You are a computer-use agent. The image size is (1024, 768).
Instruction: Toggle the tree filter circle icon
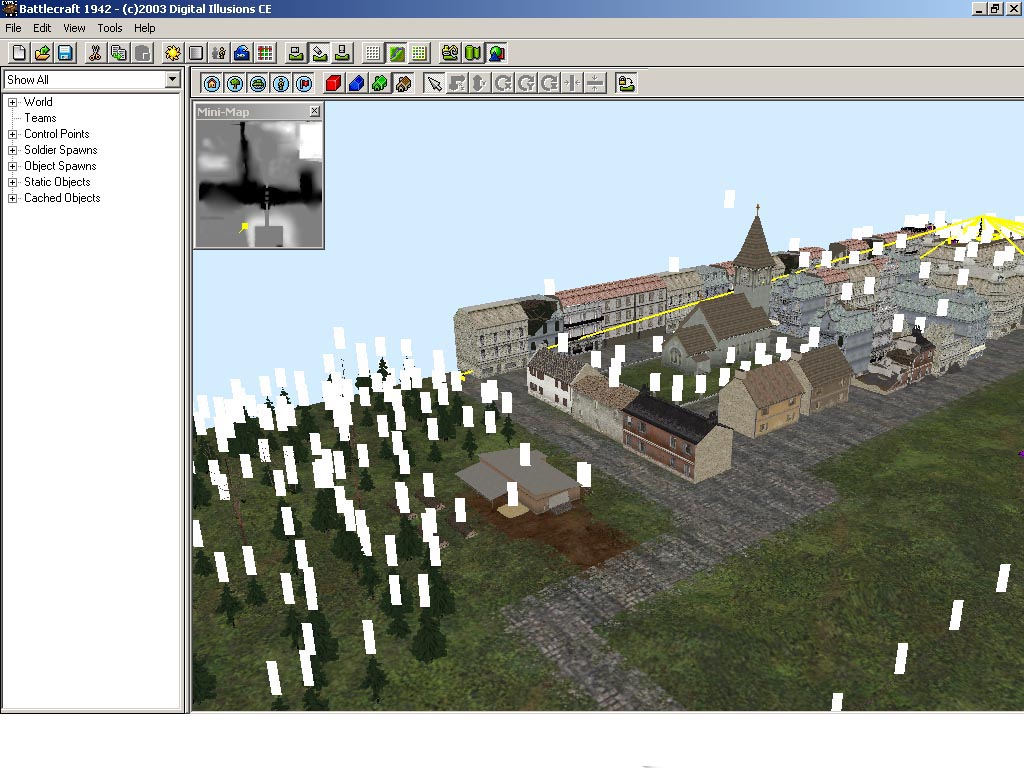coord(235,84)
